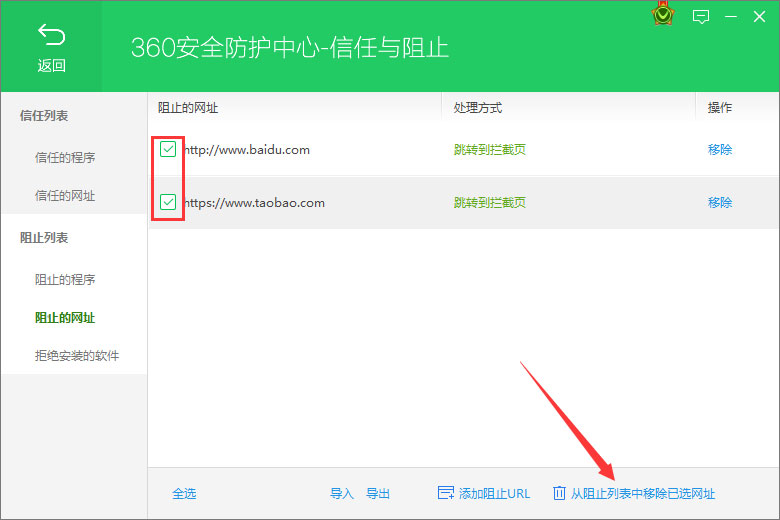This screenshot has width=780, height=520.
Task: Click the 阻止的网址 column header
Action: tap(188, 107)
